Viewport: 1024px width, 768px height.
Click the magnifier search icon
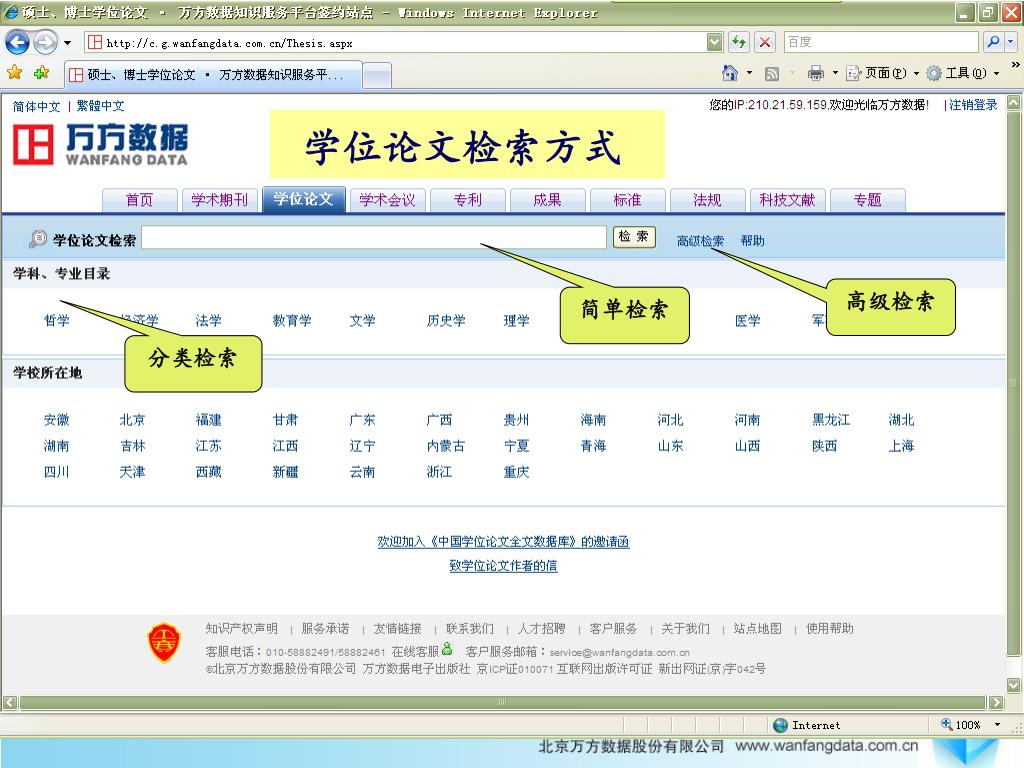pyautogui.click(x=993, y=42)
